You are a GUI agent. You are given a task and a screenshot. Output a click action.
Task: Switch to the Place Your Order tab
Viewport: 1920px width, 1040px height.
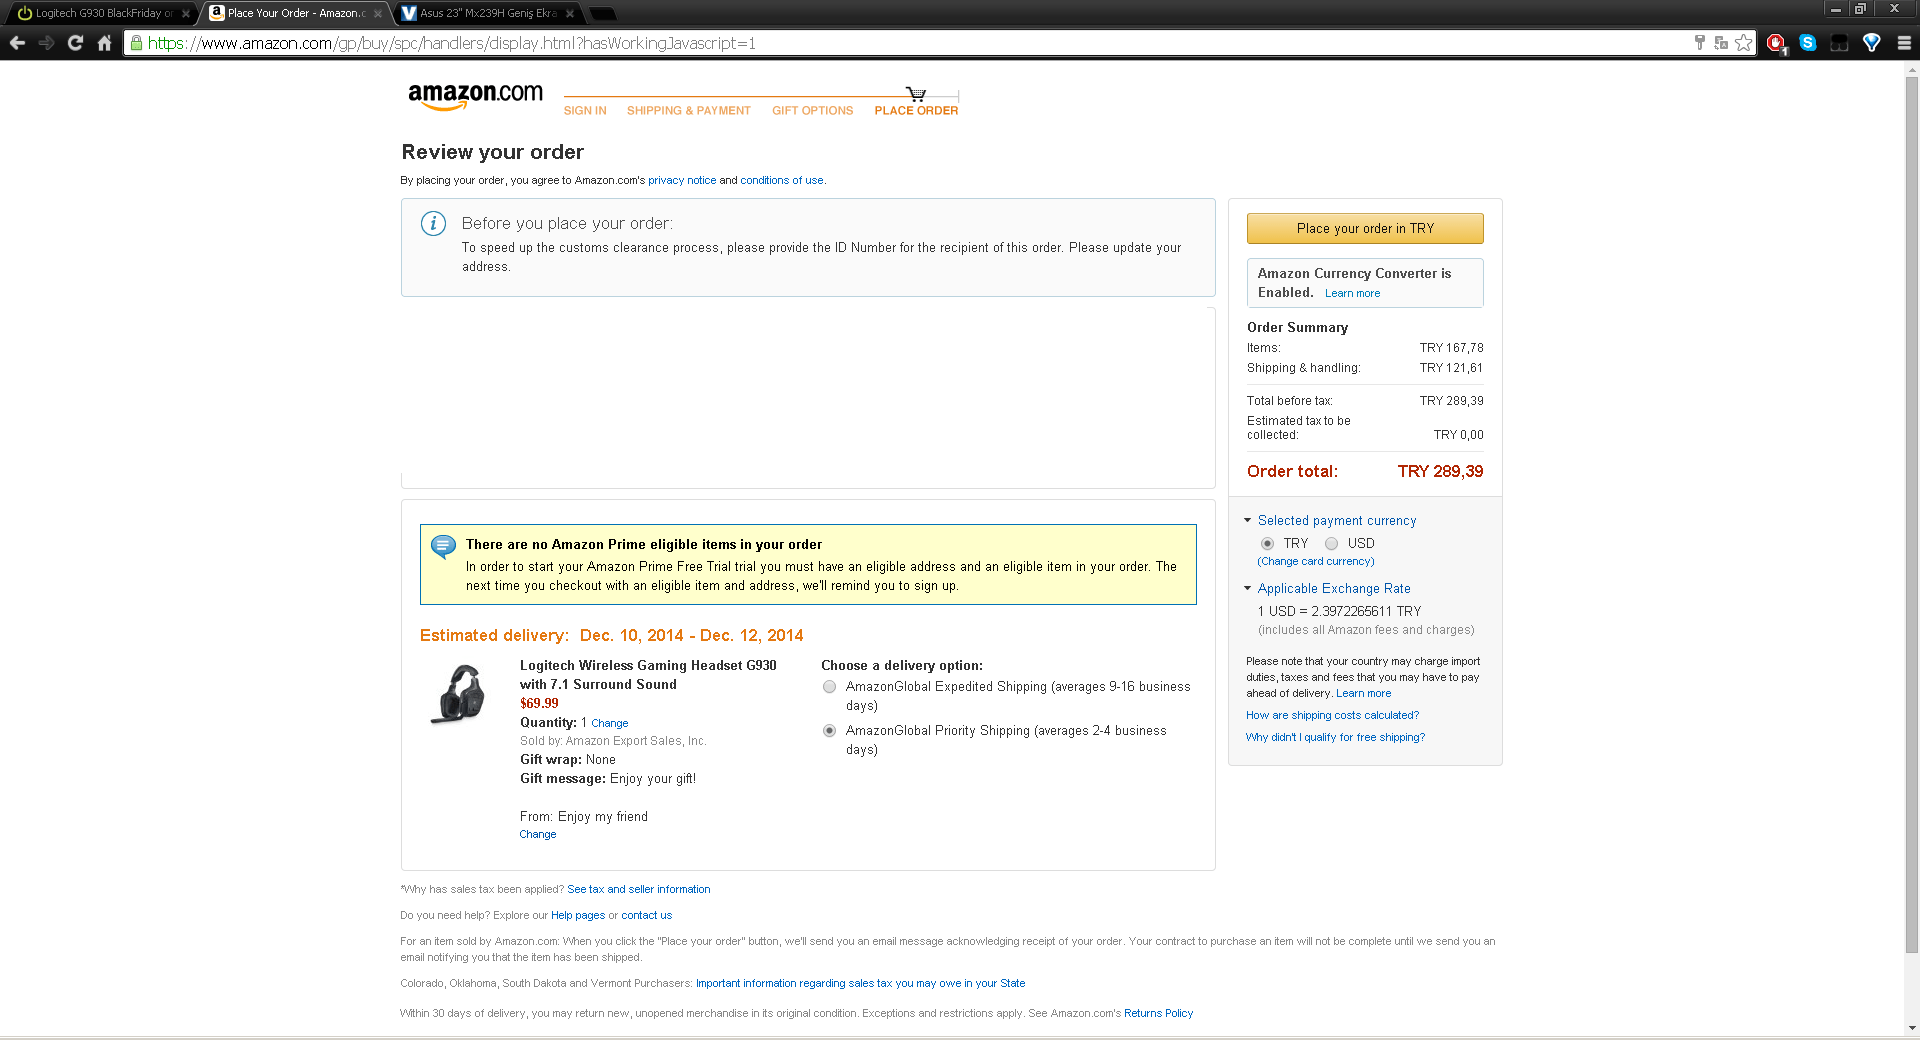coord(294,14)
